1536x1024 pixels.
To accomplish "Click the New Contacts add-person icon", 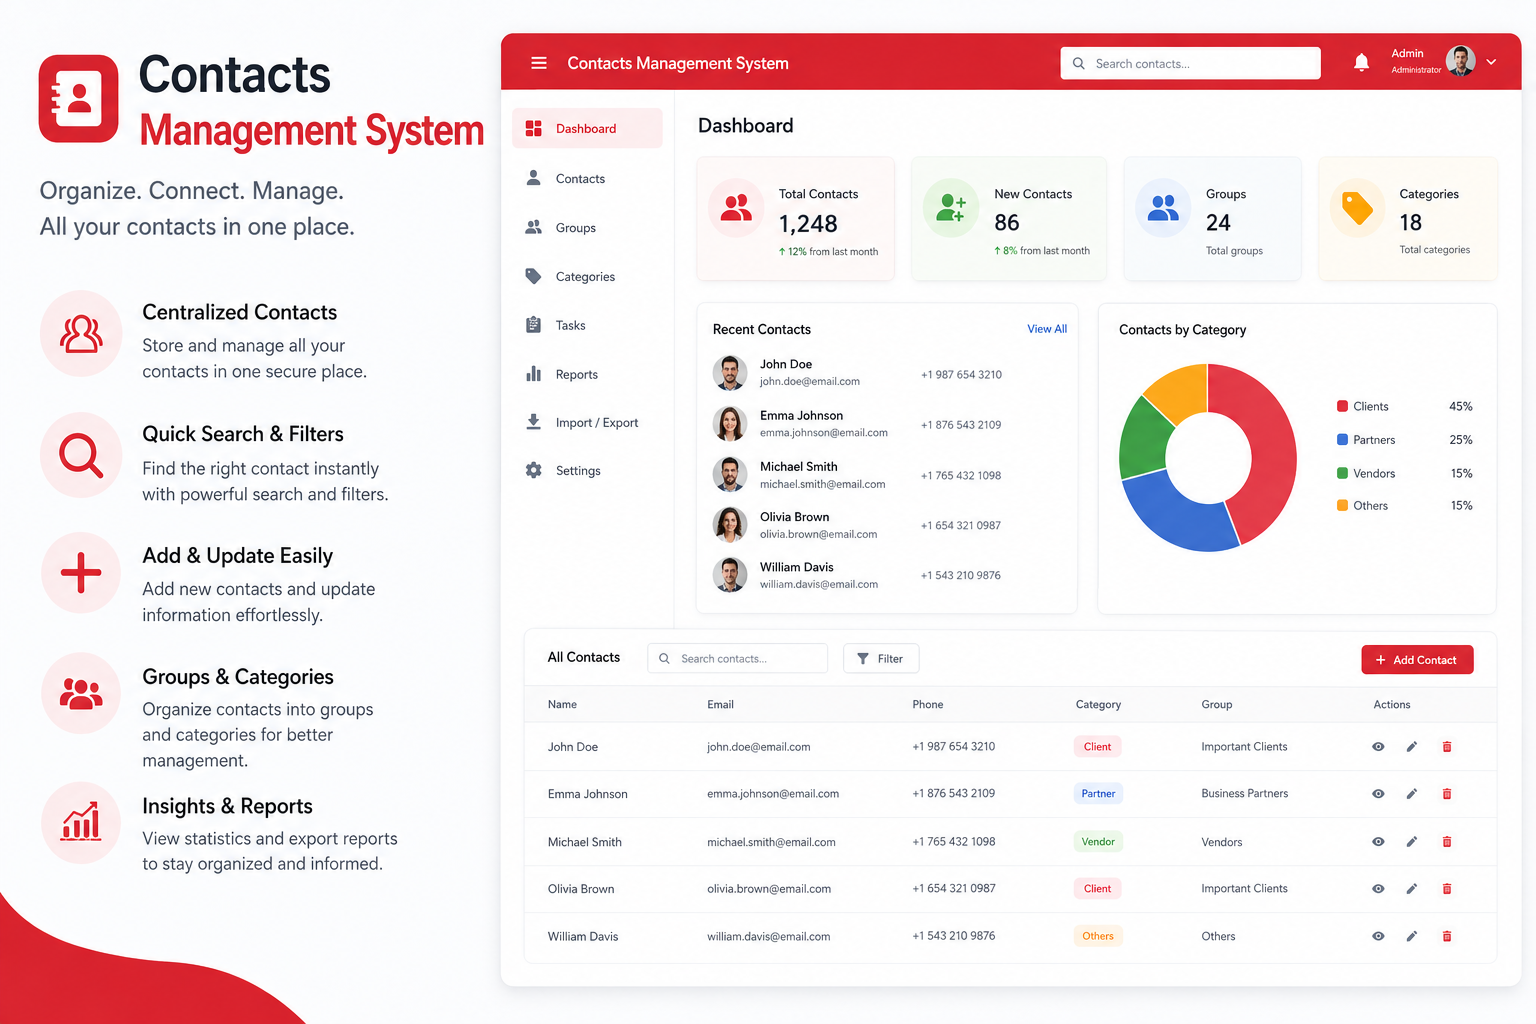I will pos(951,208).
